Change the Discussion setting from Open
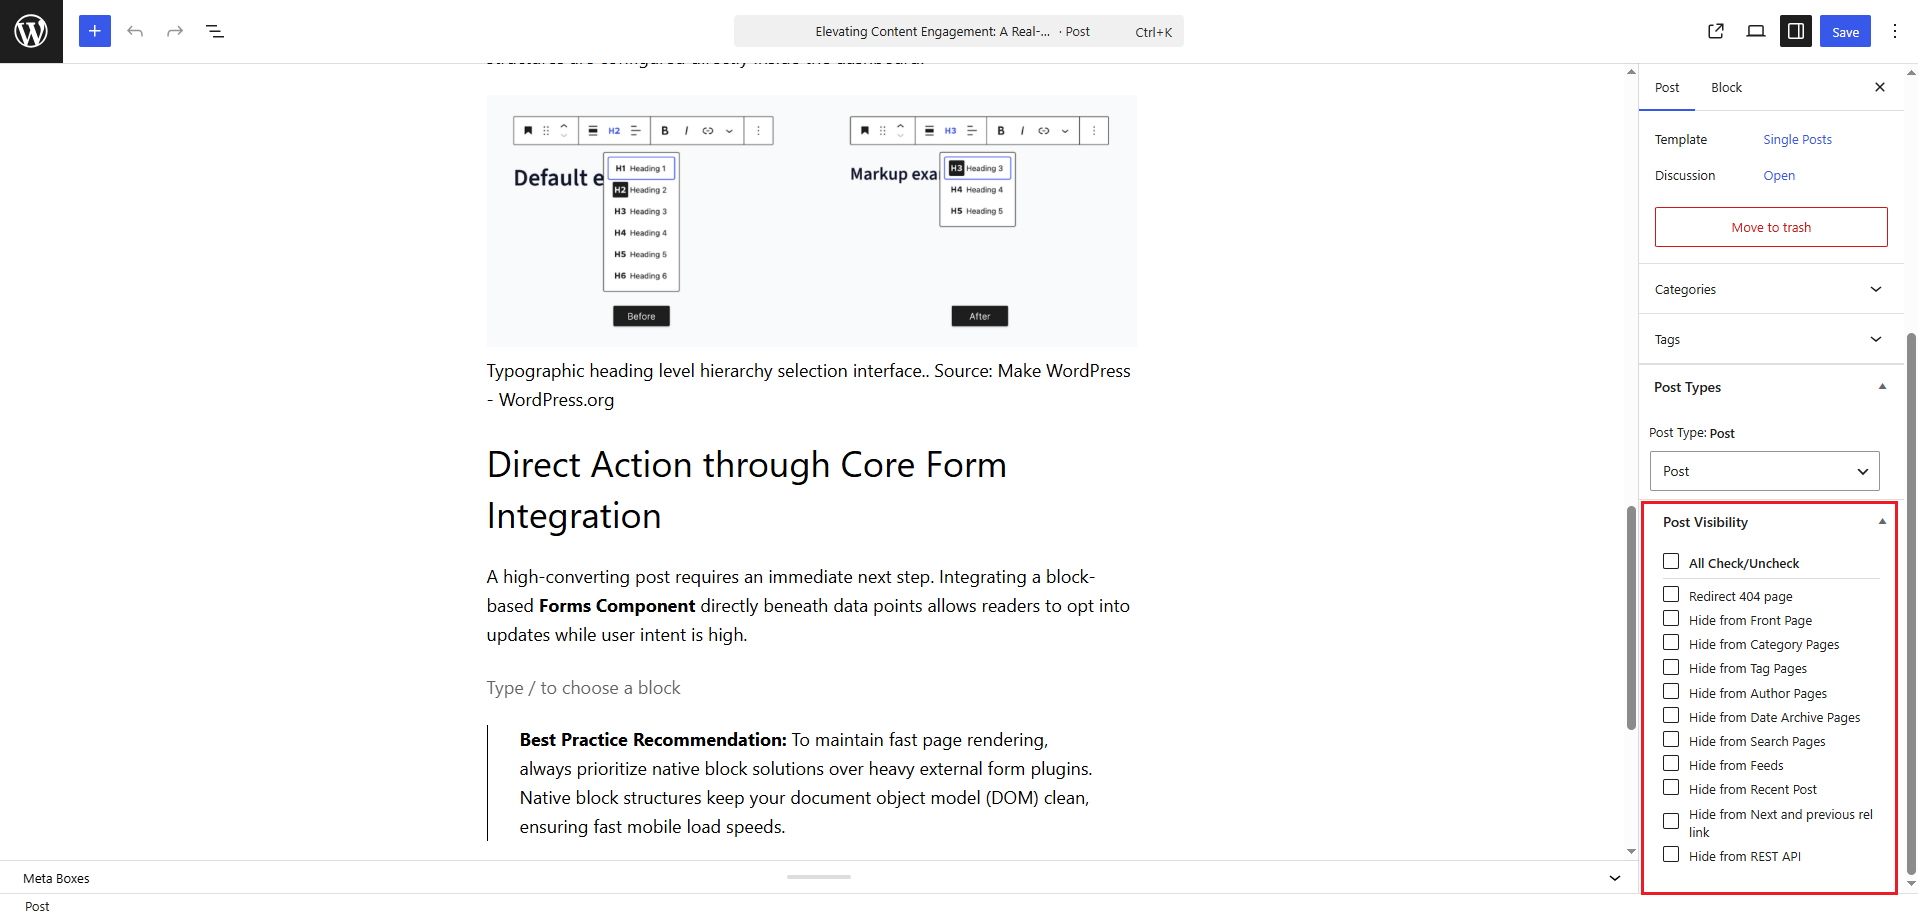The image size is (1918, 918). click(1779, 175)
